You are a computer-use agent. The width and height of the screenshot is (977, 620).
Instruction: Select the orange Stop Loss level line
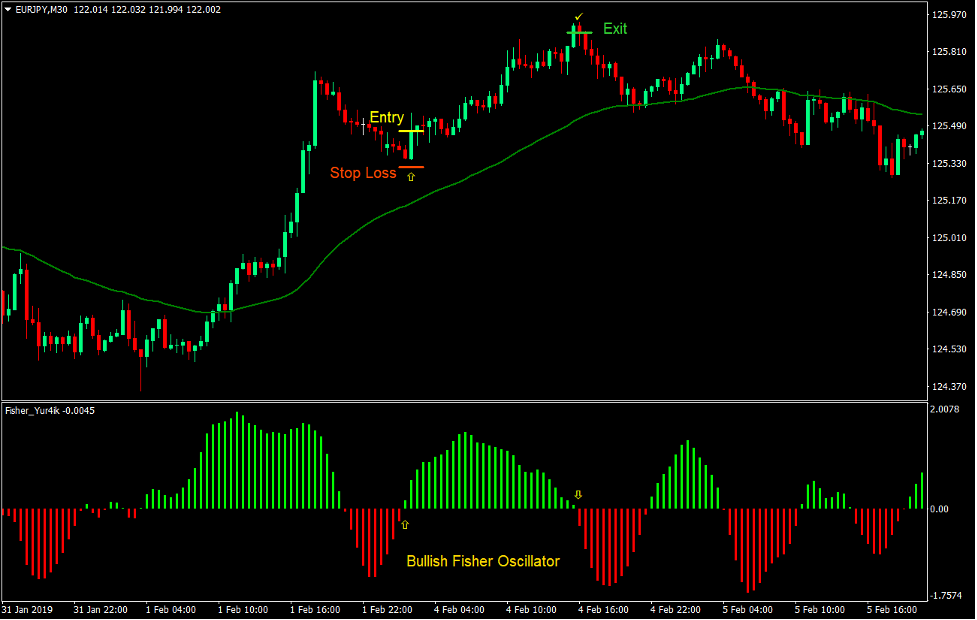point(412,167)
